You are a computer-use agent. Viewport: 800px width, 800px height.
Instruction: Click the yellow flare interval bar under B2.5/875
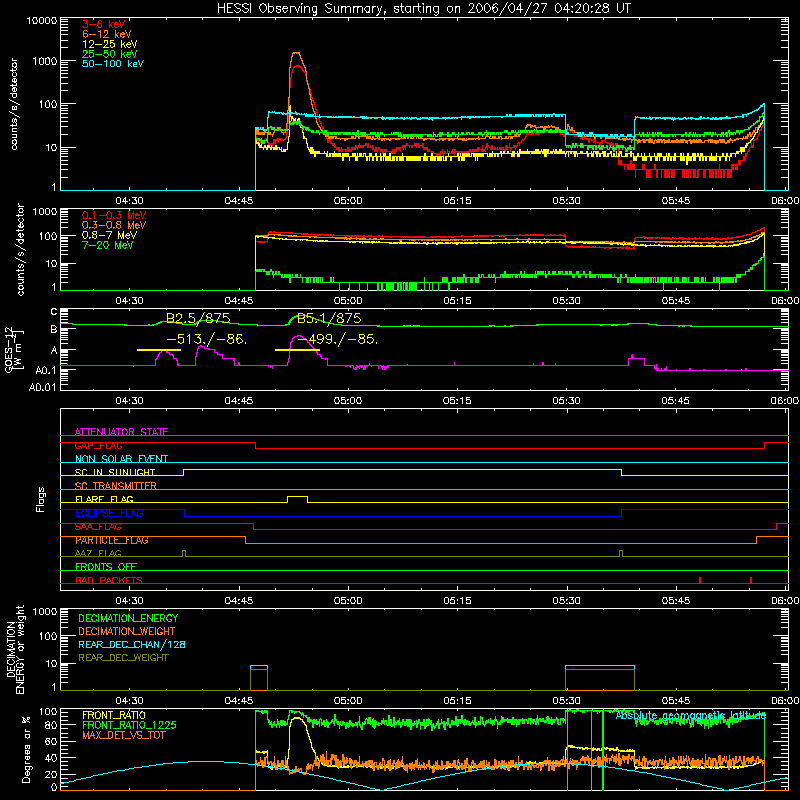(159, 350)
